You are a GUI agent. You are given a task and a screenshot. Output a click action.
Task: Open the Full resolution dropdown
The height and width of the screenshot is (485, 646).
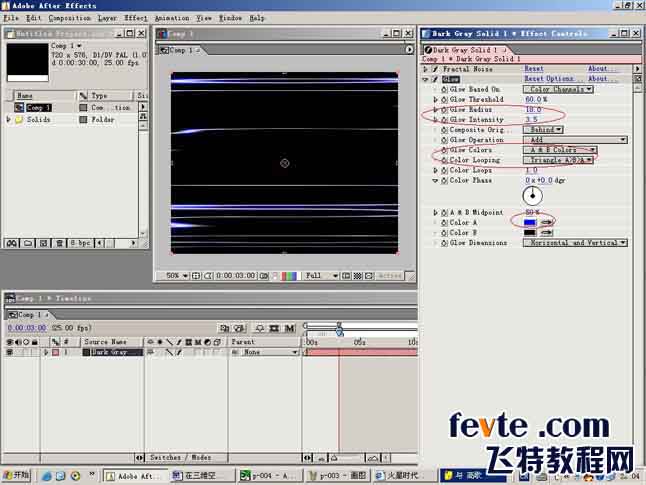pos(321,276)
